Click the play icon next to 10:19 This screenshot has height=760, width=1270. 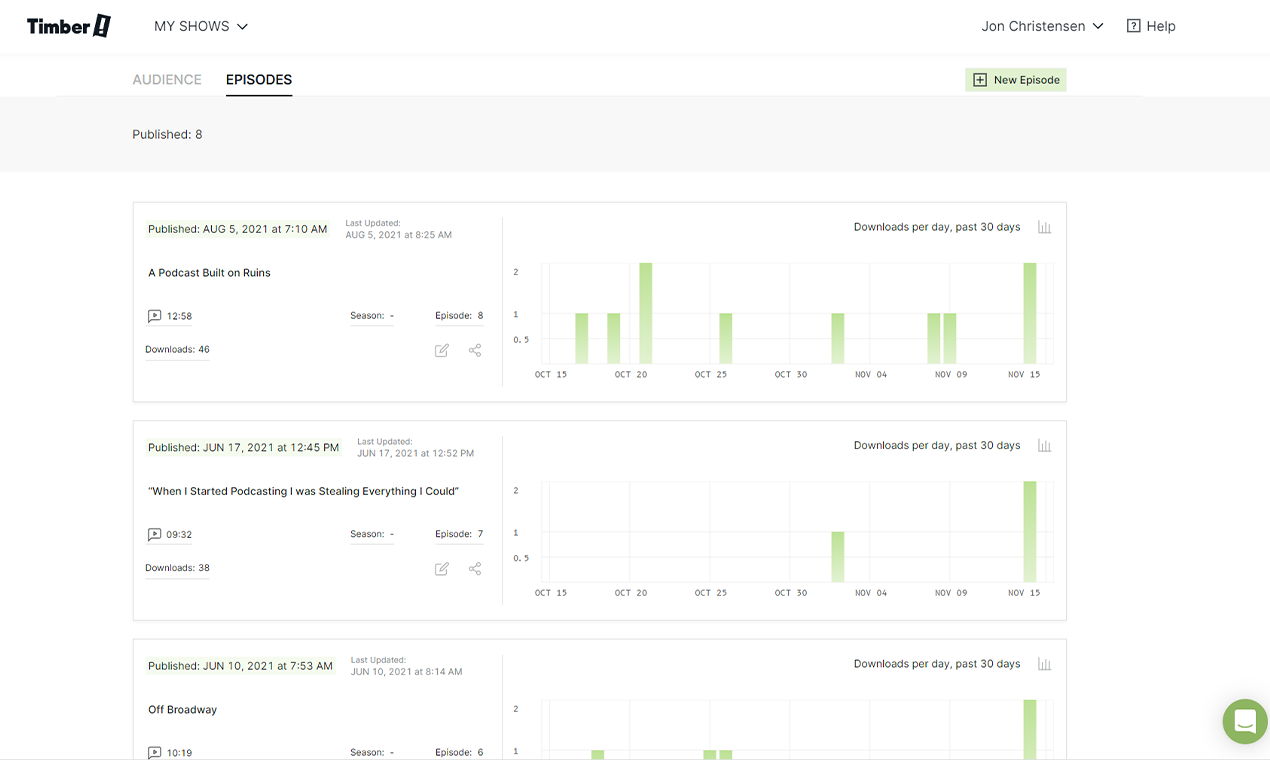coord(154,752)
